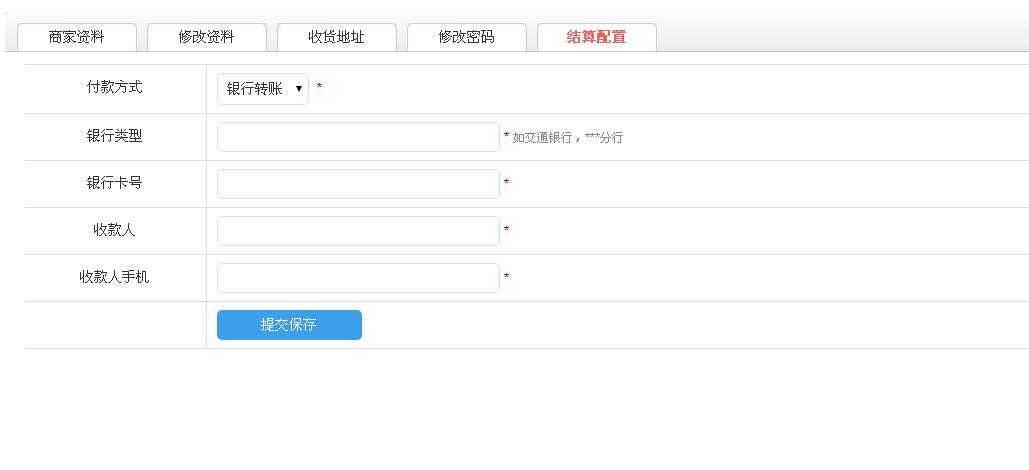Open the 商家资料 tab
Viewport: 1029px width, 470px height.
point(77,37)
